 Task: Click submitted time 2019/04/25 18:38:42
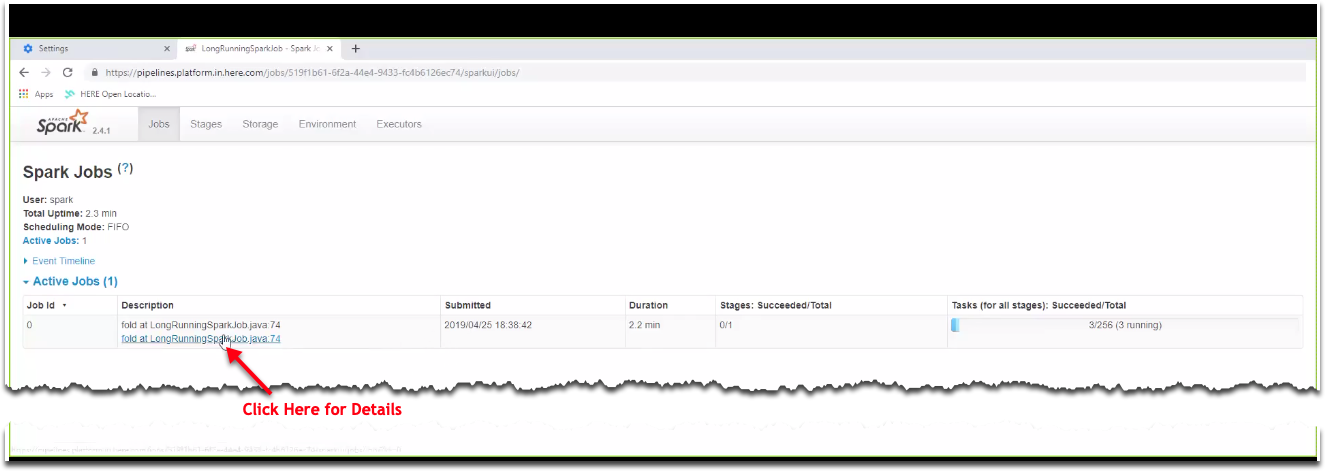(x=488, y=325)
